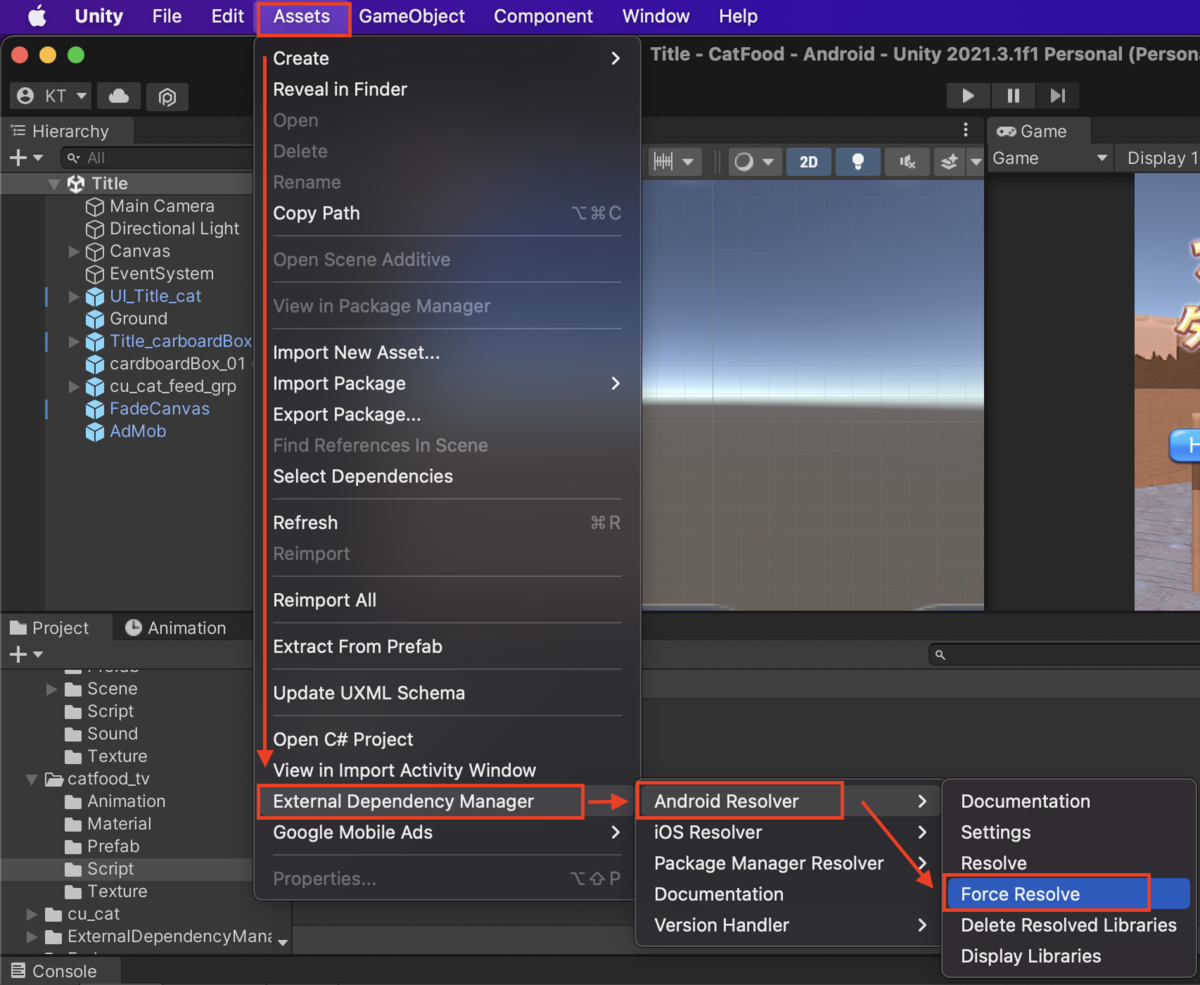Click the Hierarchy search field
This screenshot has width=1200, height=985.
click(x=158, y=158)
